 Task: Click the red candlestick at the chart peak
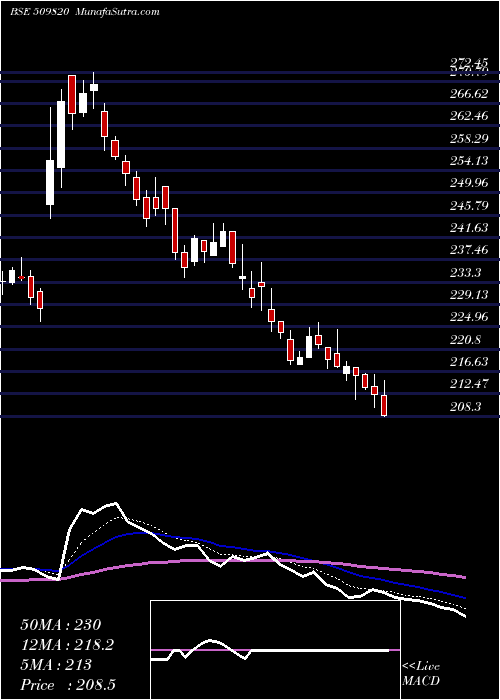click(x=72, y=94)
